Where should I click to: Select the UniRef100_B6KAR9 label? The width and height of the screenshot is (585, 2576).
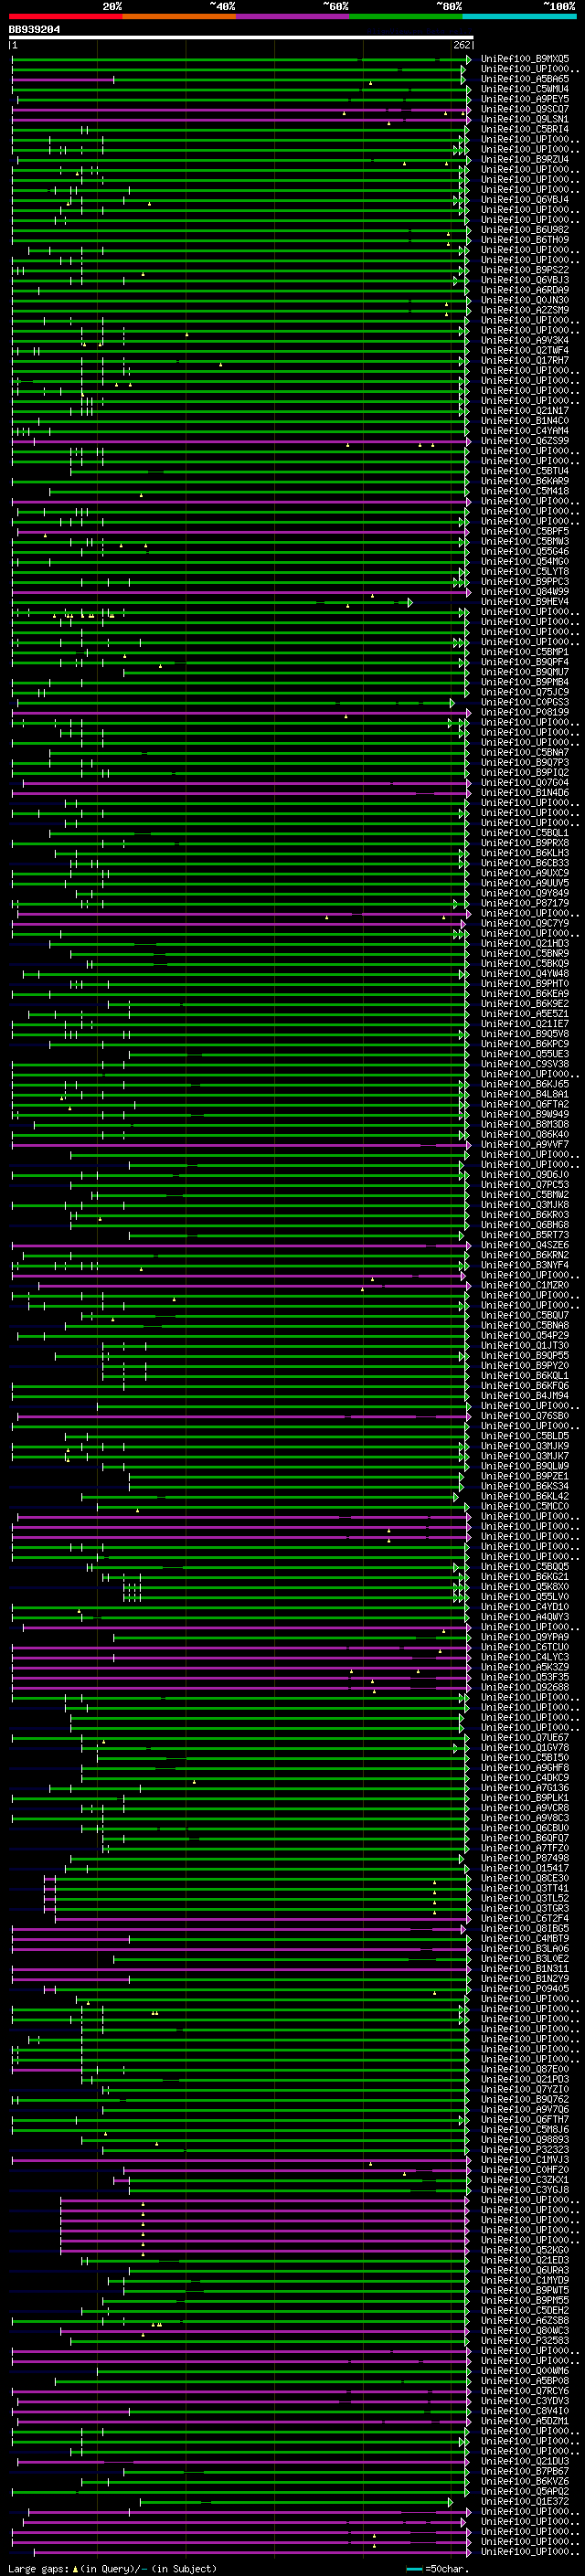(x=525, y=481)
